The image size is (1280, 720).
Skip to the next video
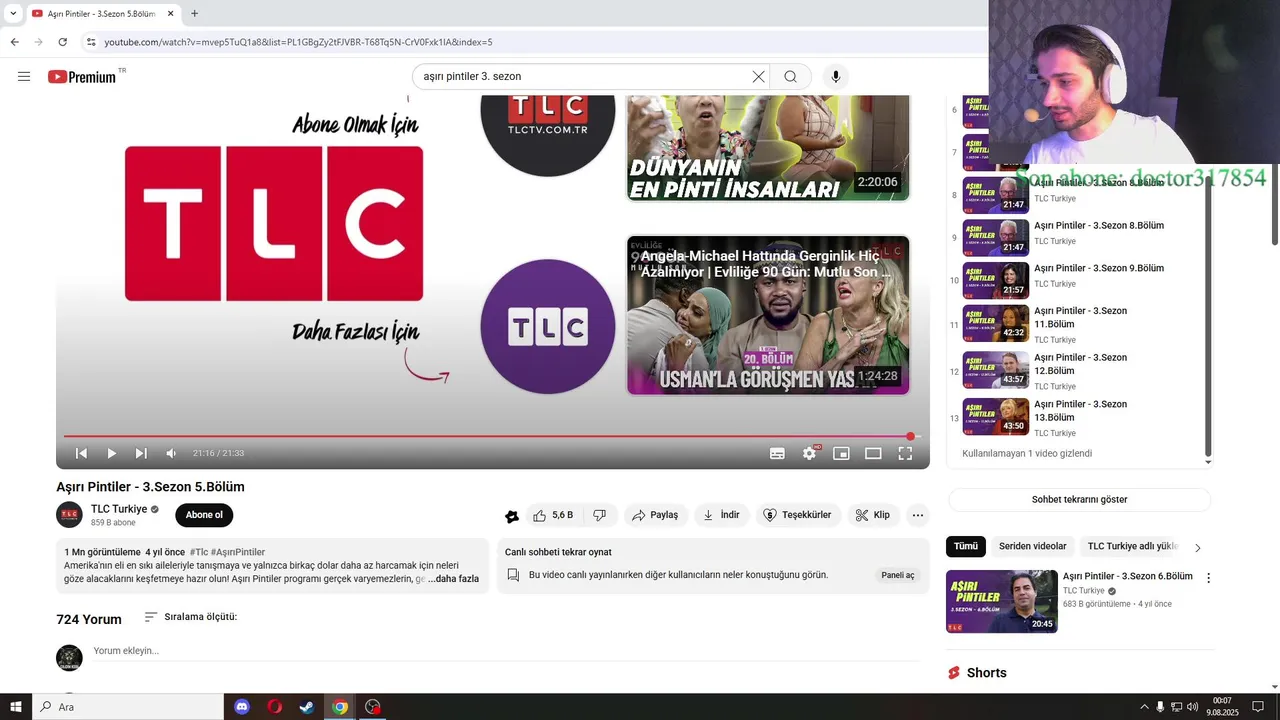(x=141, y=453)
